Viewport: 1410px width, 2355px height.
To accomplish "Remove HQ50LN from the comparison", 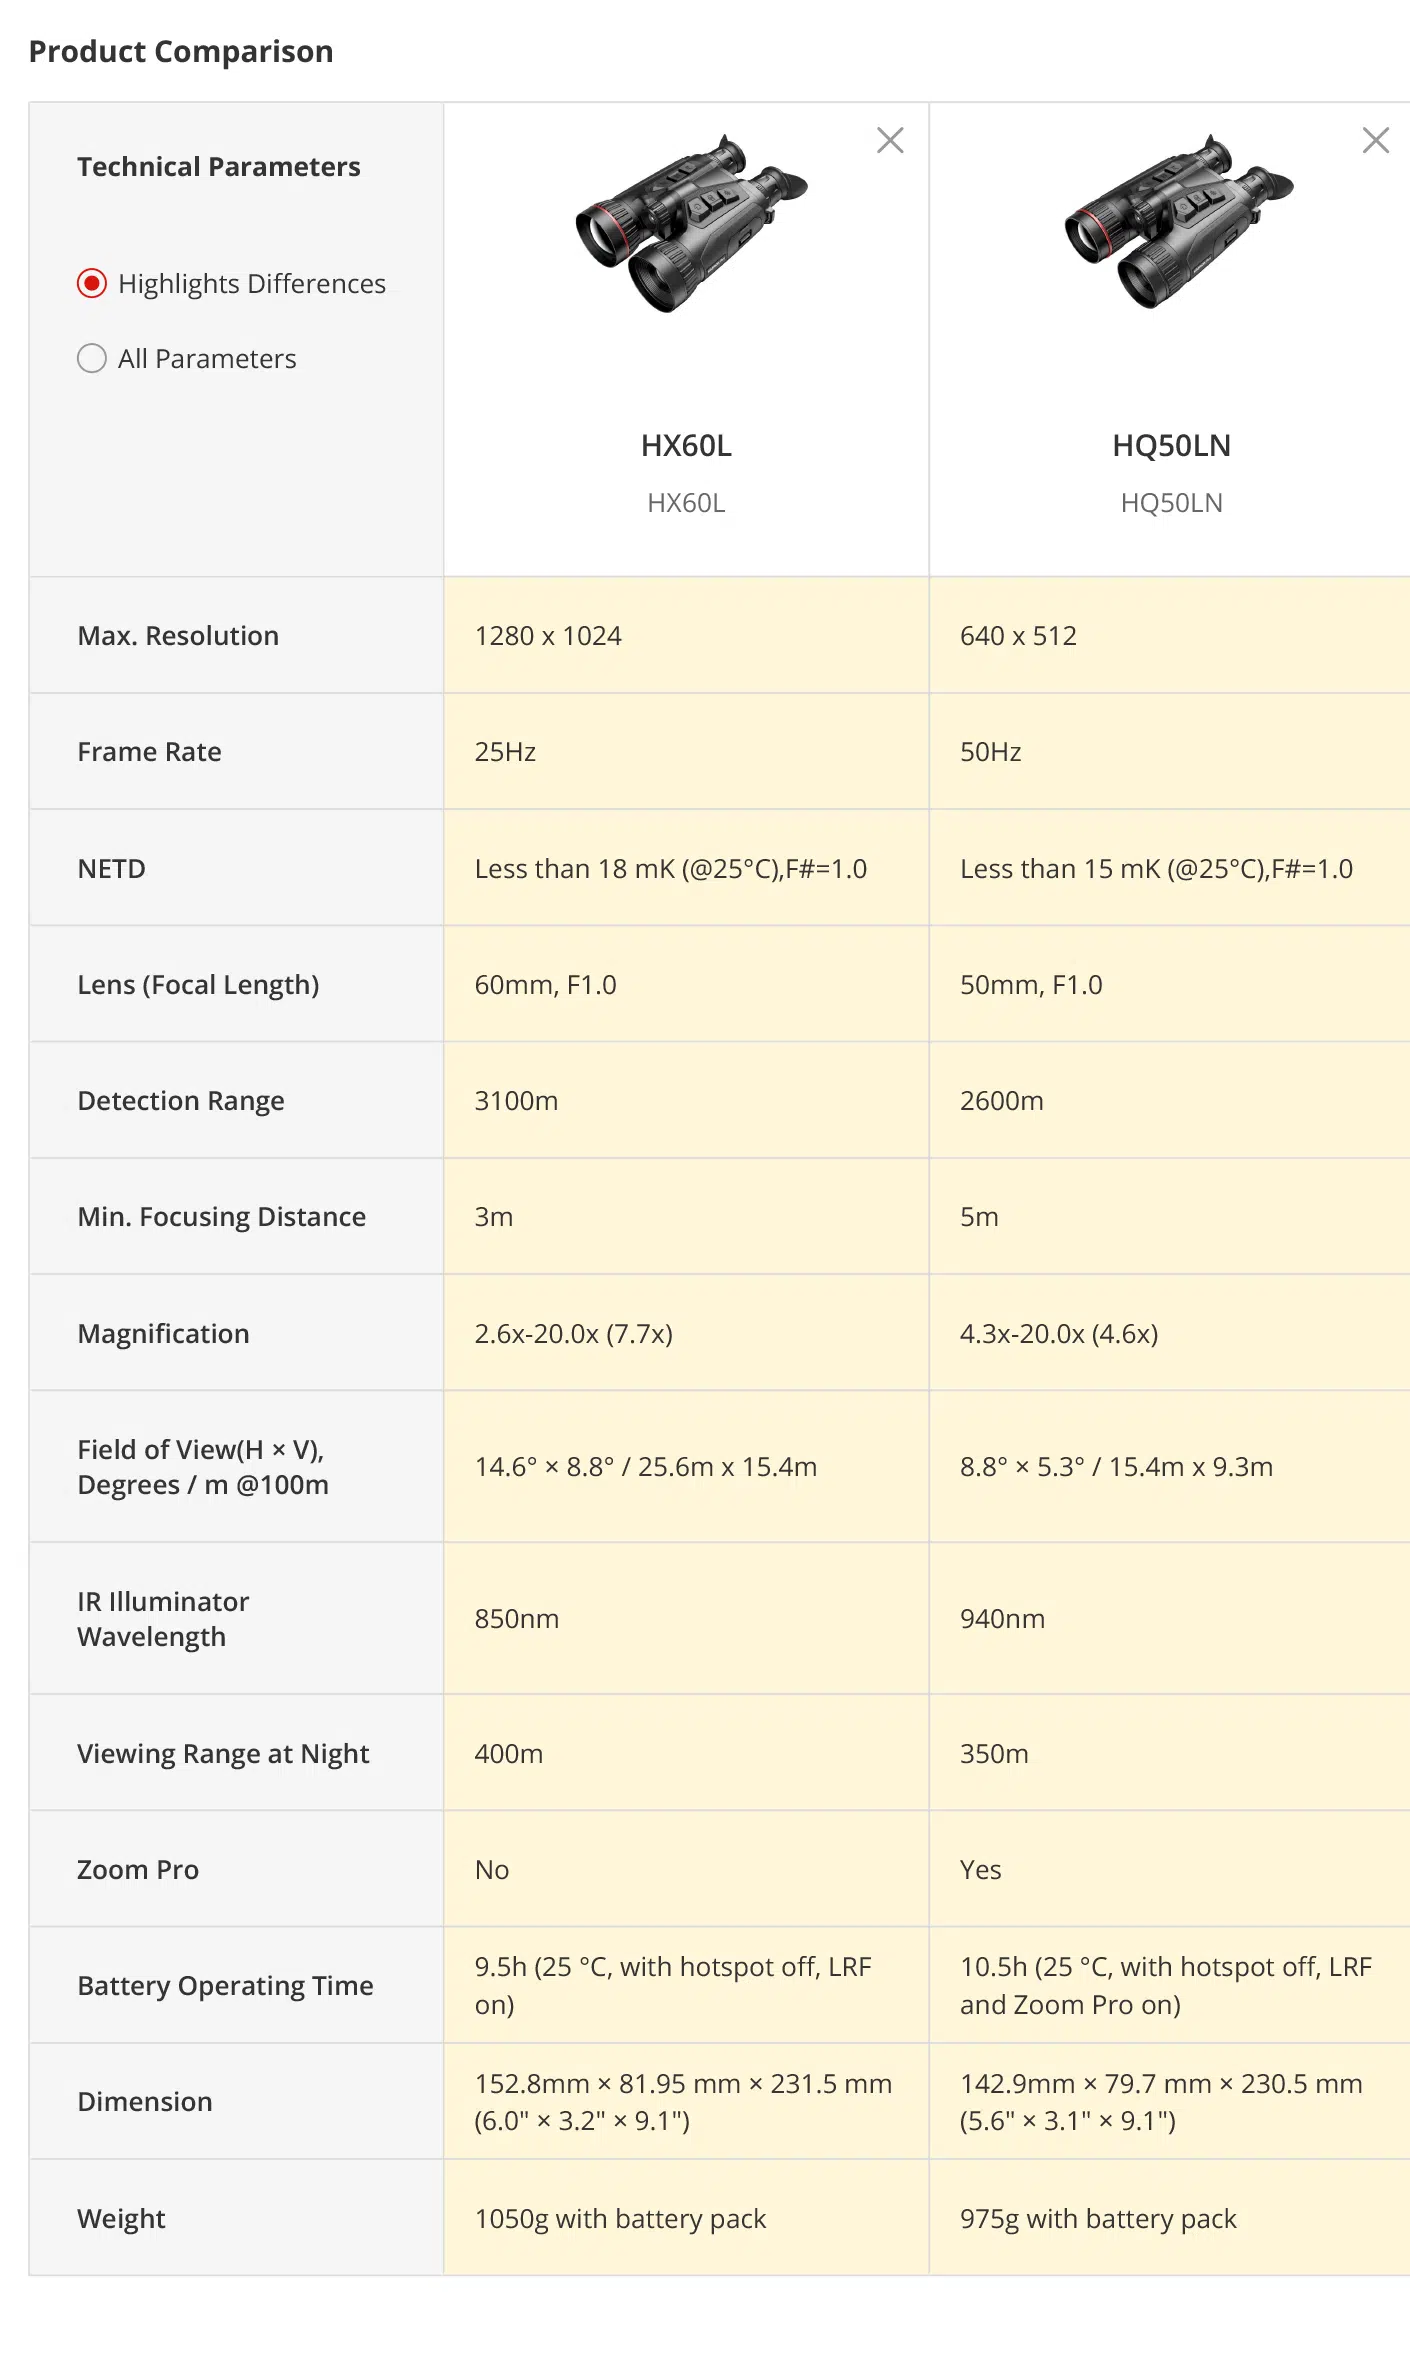I will (1376, 140).
